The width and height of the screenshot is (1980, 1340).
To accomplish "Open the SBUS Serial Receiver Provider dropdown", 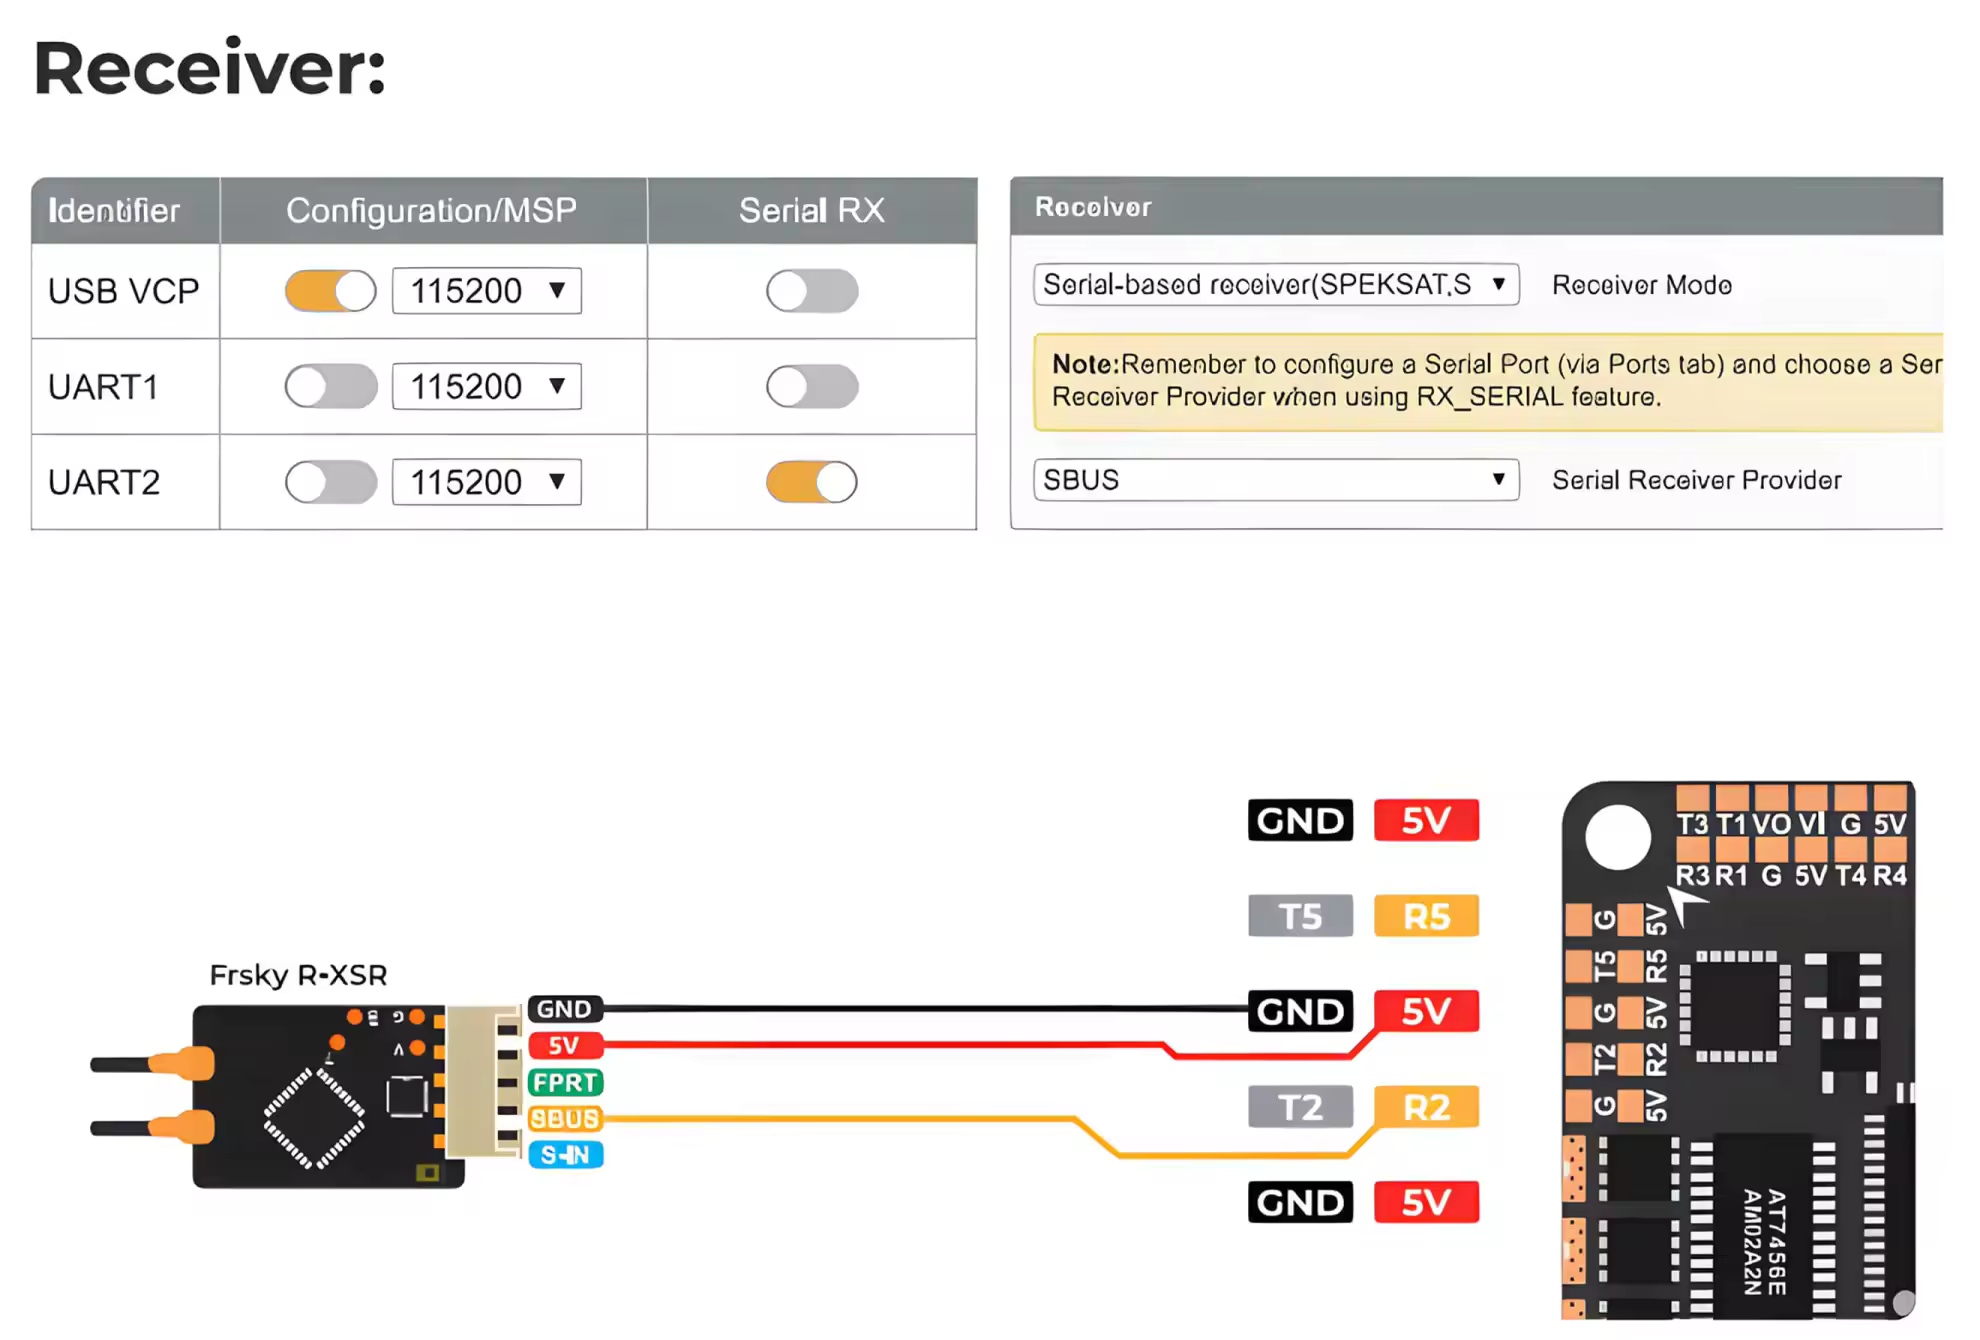I will pos(1276,480).
